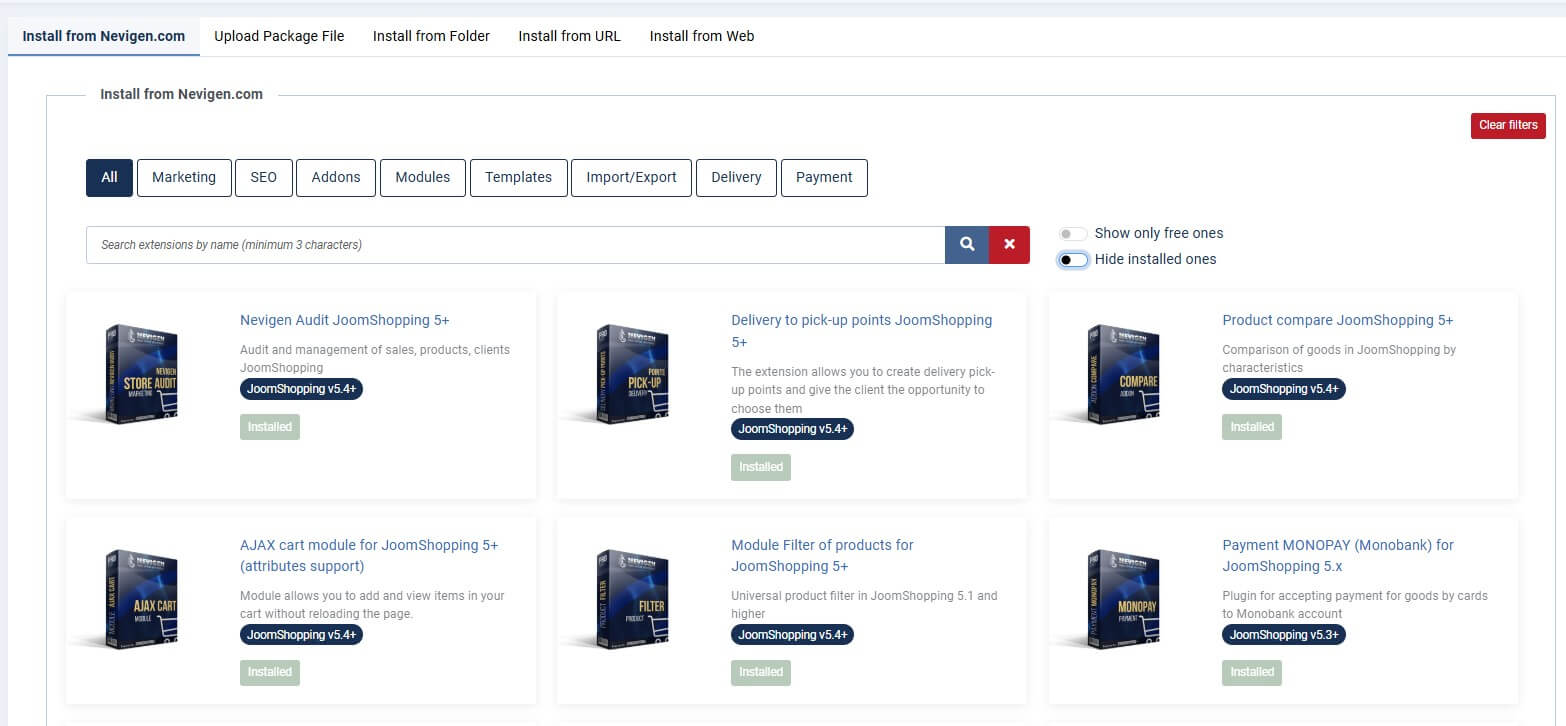Filter extensions by Payment
The height and width of the screenshot is (726, 1566).
click(x=824, y=177)
